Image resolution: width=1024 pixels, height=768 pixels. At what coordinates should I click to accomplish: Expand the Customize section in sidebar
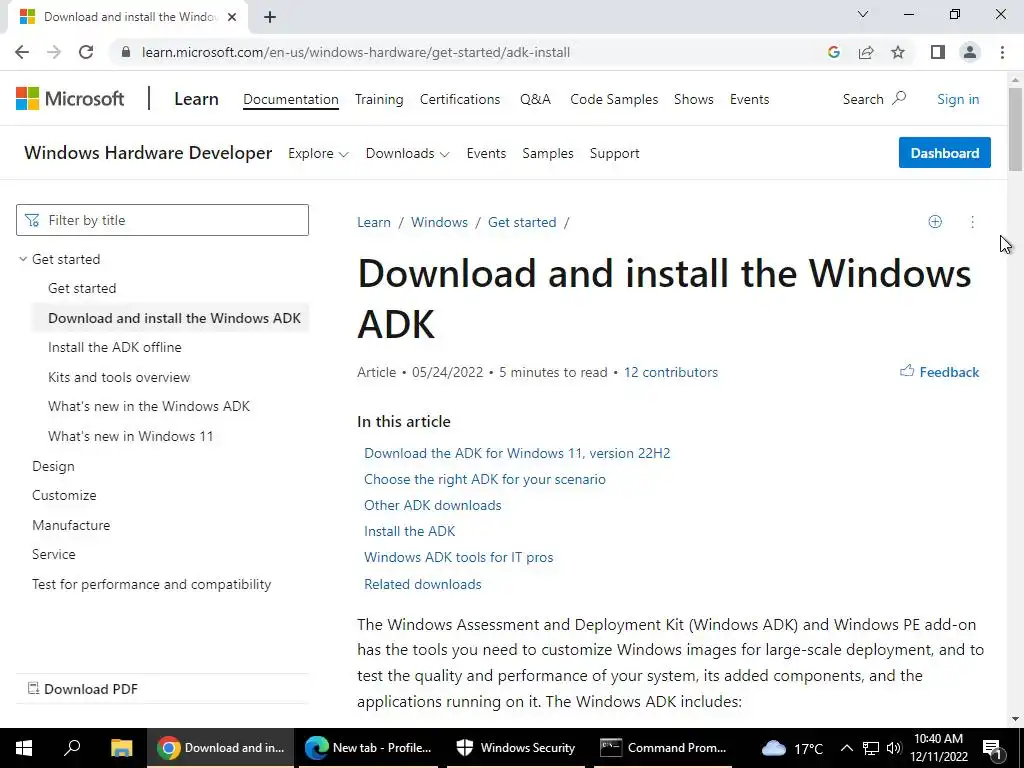click(64, 496)
